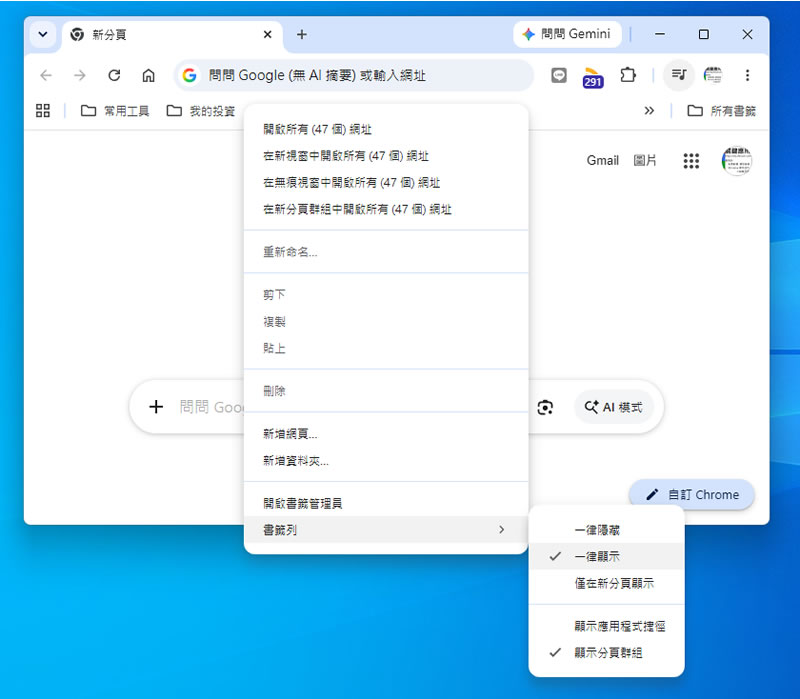Search by image with Lens icon
The width and height of the screenshot is (800, 699).
point(545,407)
